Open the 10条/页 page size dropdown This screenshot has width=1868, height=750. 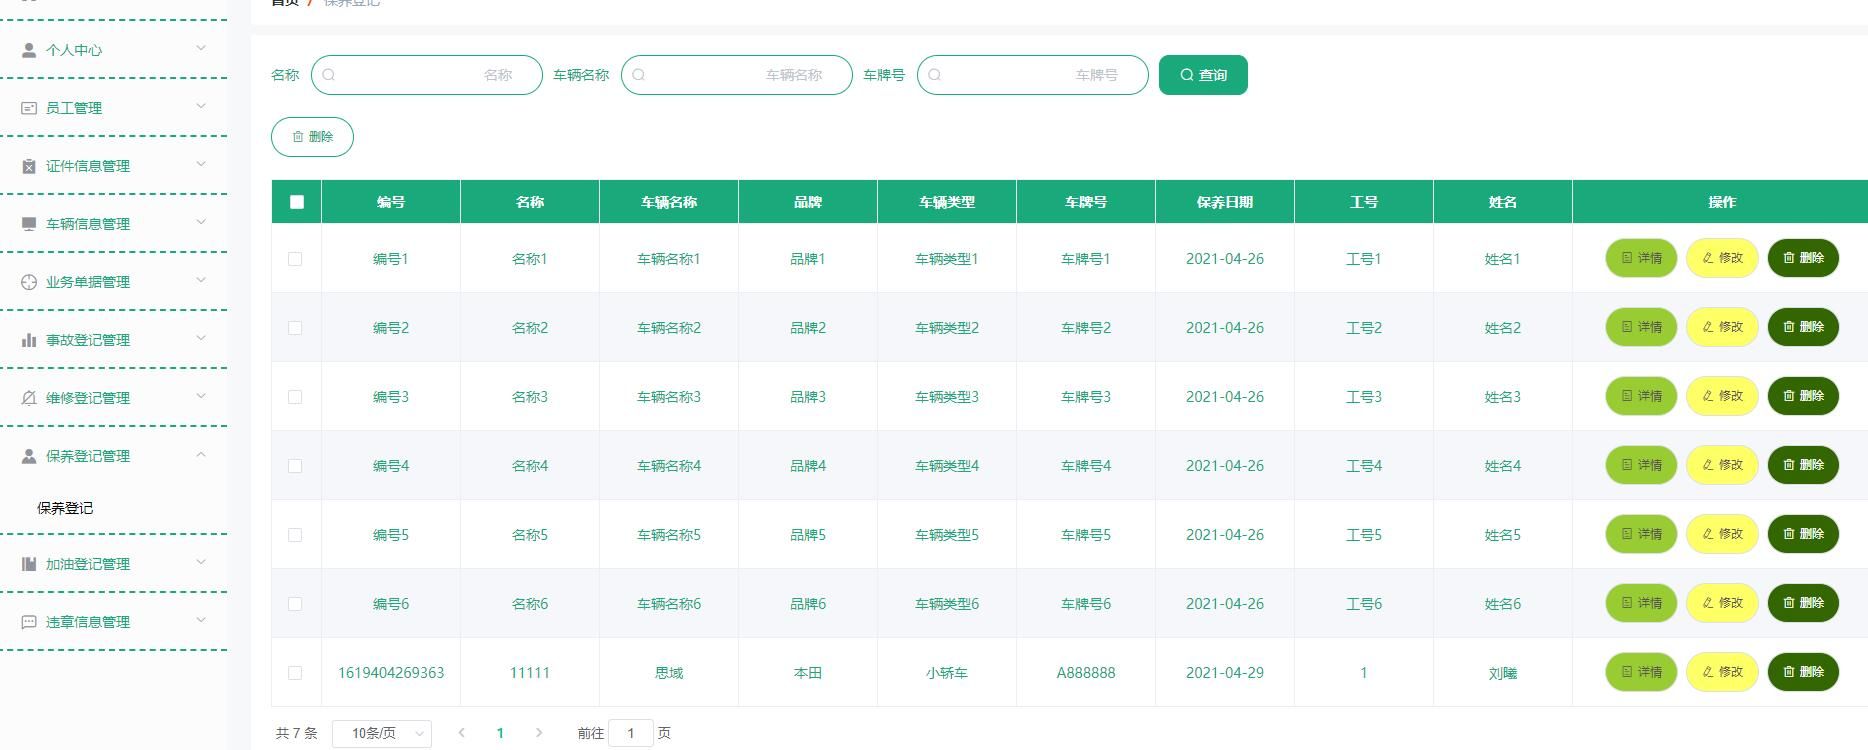pyautogui.click(x=382, y=734)
